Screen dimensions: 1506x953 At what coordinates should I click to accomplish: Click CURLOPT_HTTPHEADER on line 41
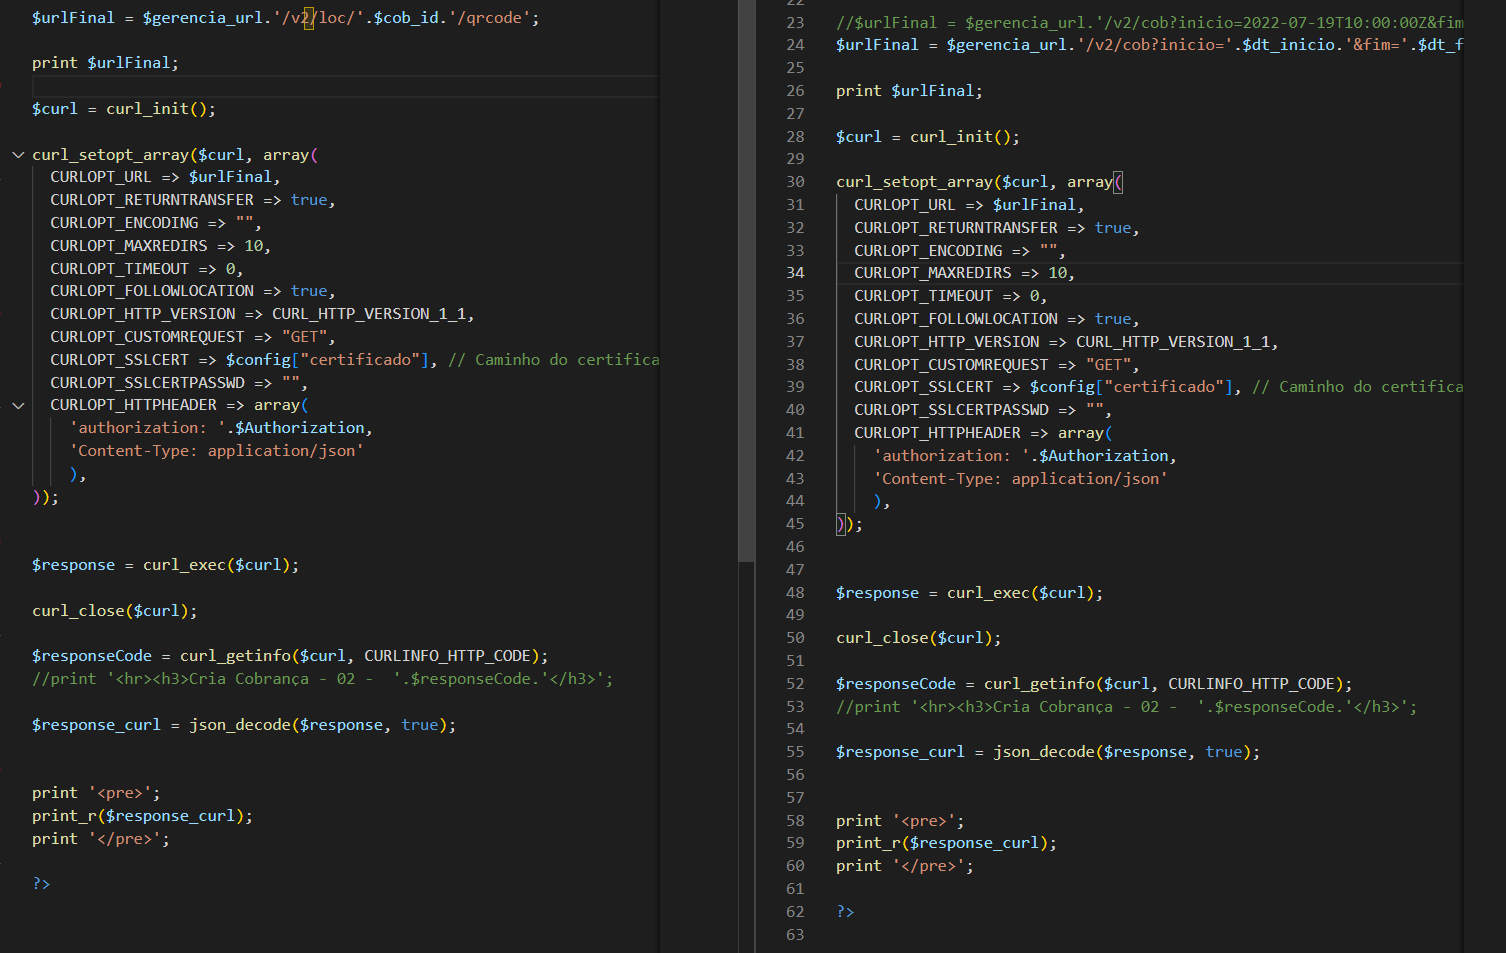[x=937, y=433]
